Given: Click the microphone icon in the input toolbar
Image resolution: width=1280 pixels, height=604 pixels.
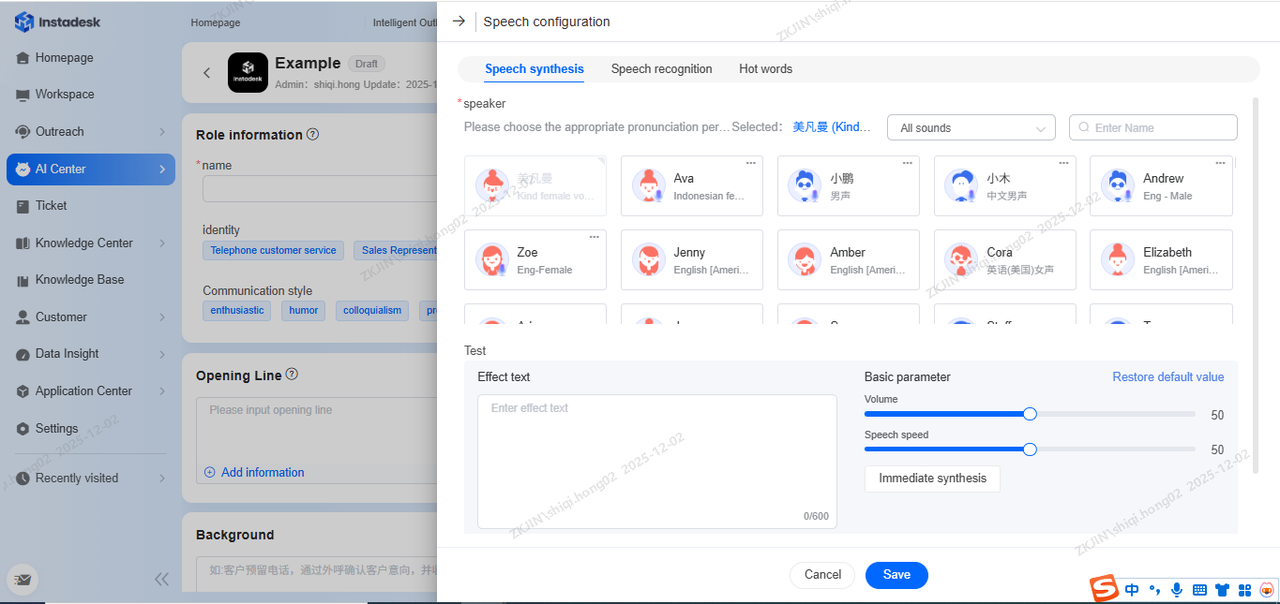Looking at the screenshot, I should (x=1177, y=590).
